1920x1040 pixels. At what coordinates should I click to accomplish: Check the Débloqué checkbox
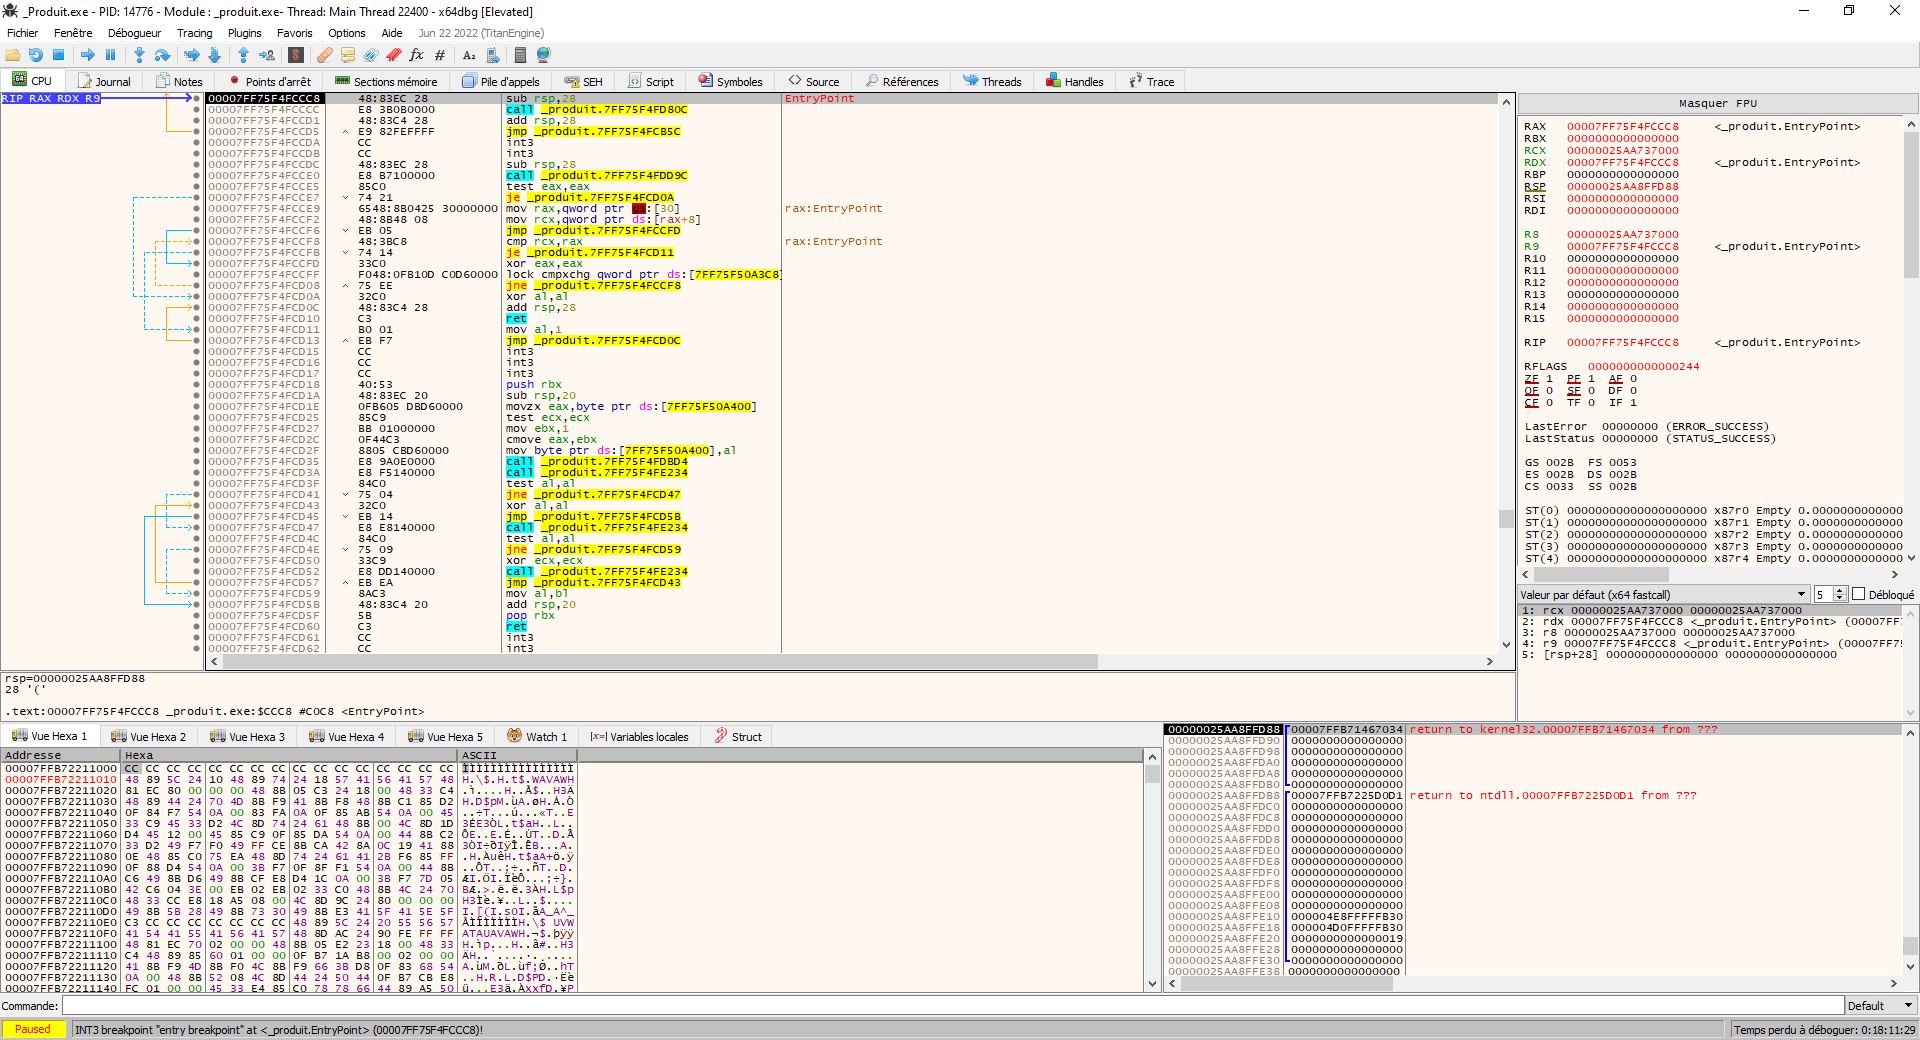point(1861,594)
